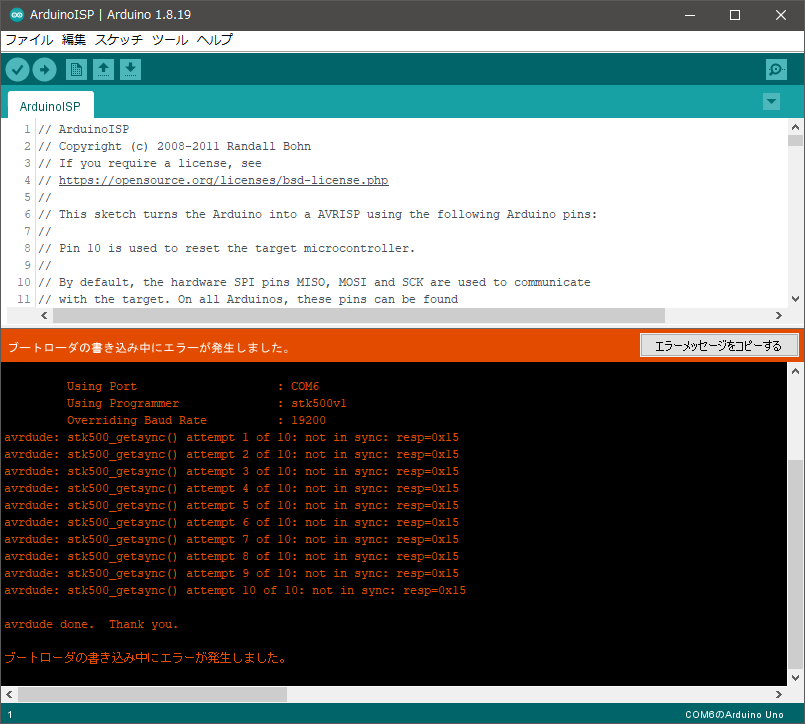Click the 'avrdude done. Thank you.' line

click(91, 624)
